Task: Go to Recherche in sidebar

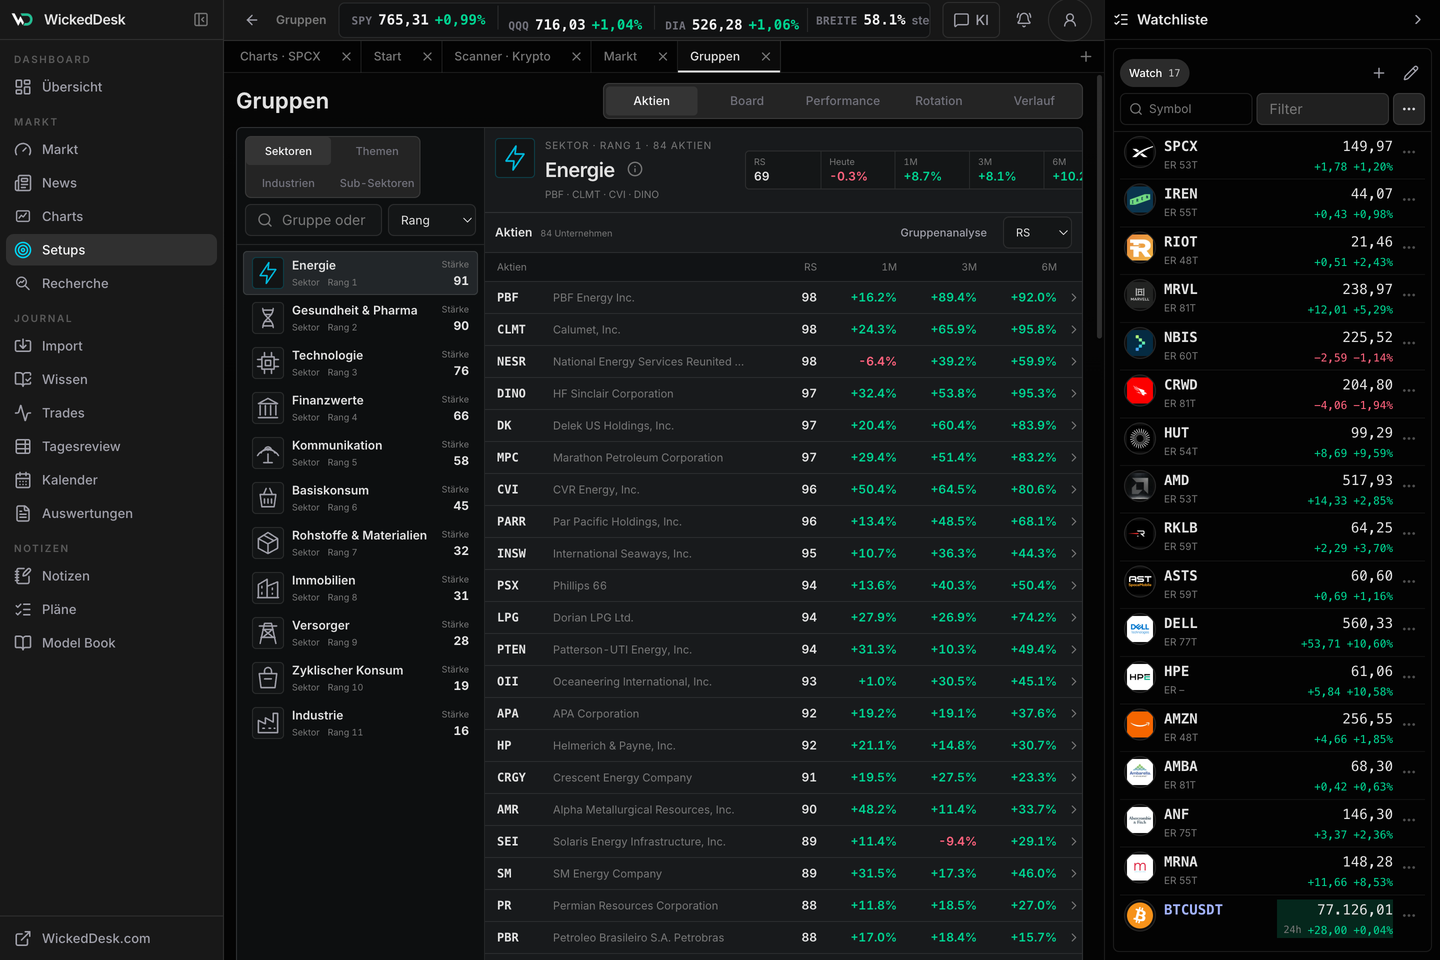Action: pyautogui.click(x=111, y=283)
